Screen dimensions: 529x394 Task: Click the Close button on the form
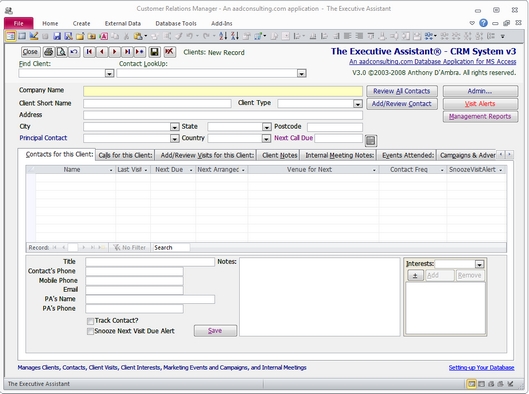pyautogui.click(x=30, y=52)
